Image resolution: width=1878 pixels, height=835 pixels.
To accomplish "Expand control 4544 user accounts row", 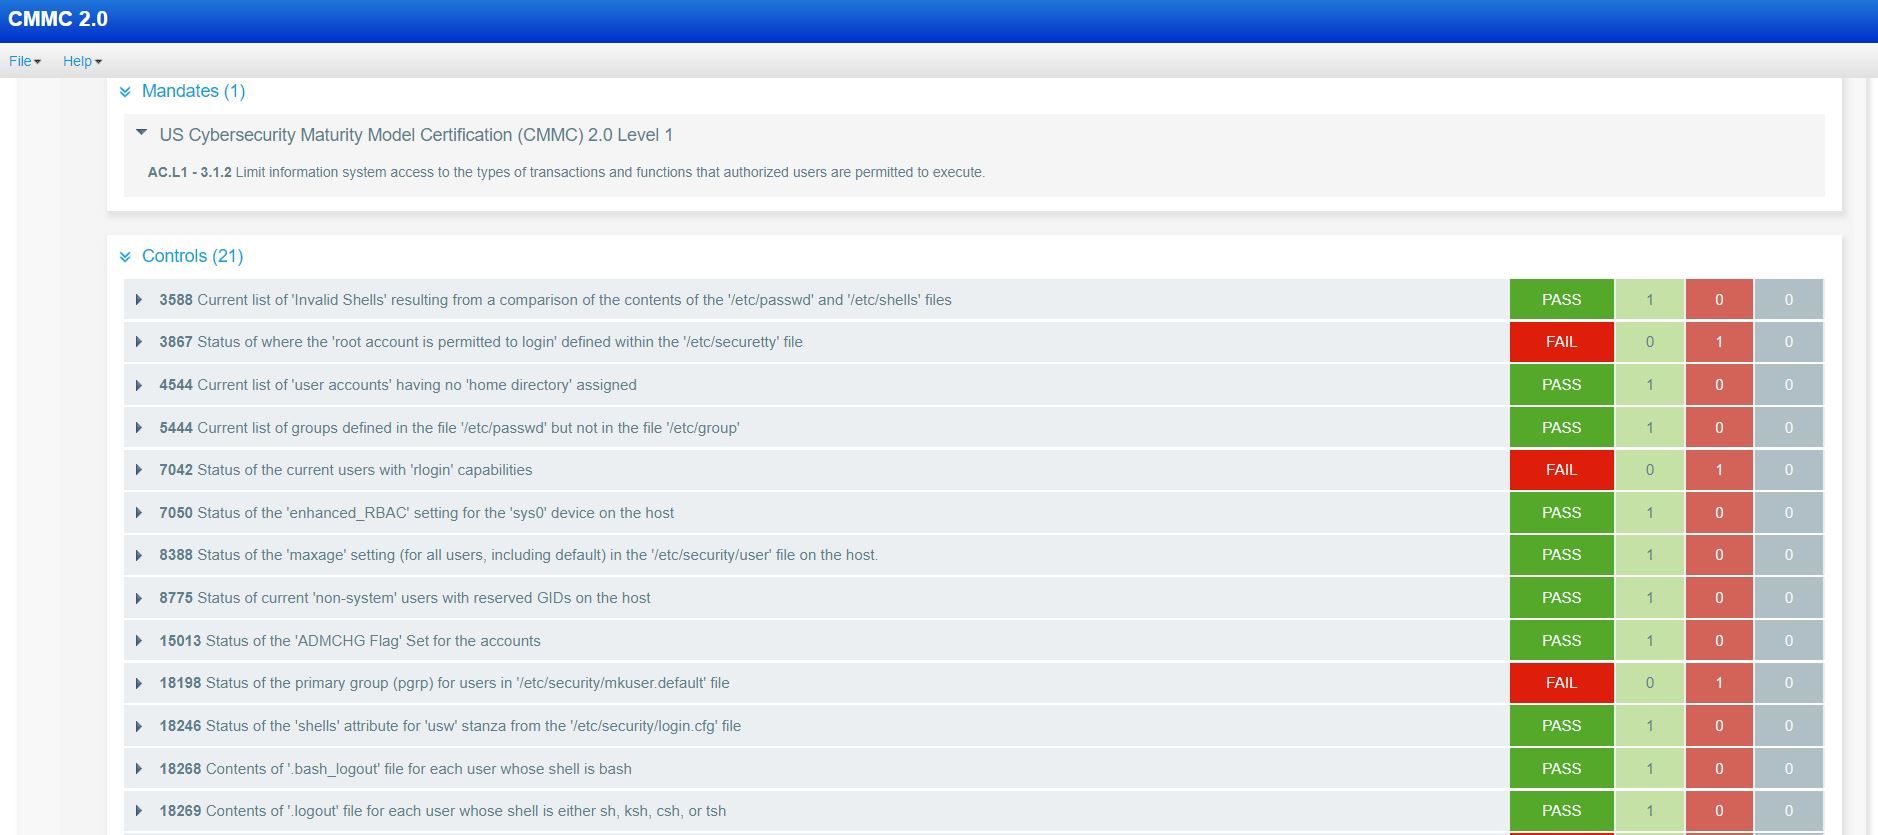I will tap(139, 385).
